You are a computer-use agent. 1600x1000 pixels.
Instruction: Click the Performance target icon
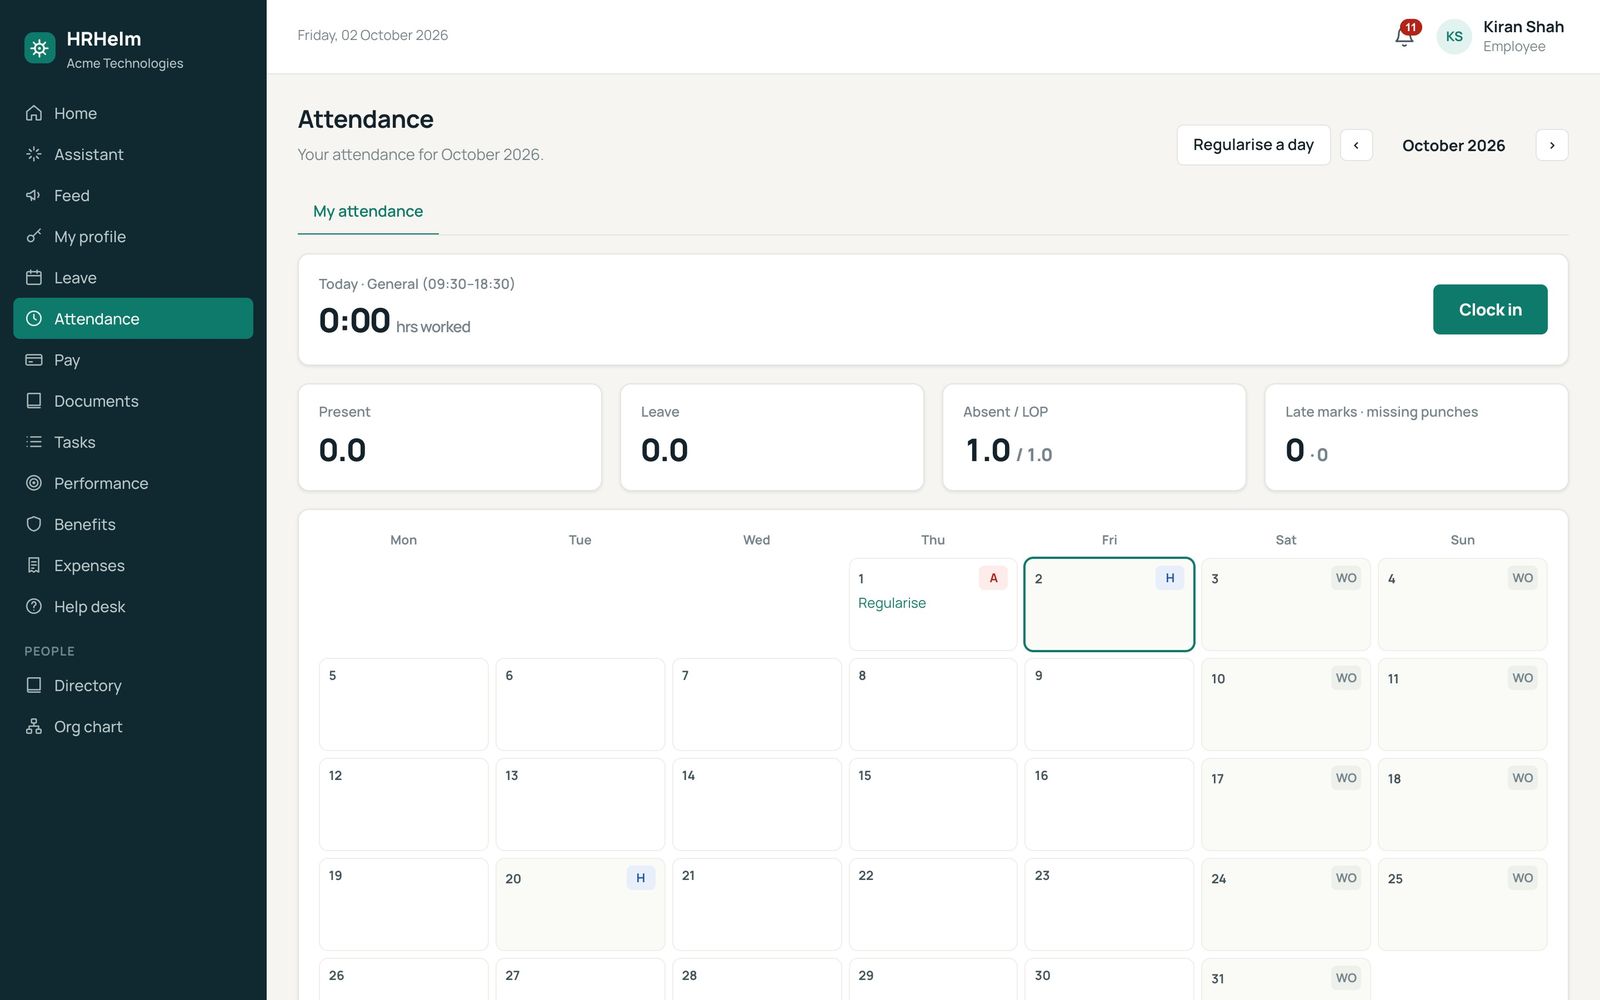[x=34, y=482]
